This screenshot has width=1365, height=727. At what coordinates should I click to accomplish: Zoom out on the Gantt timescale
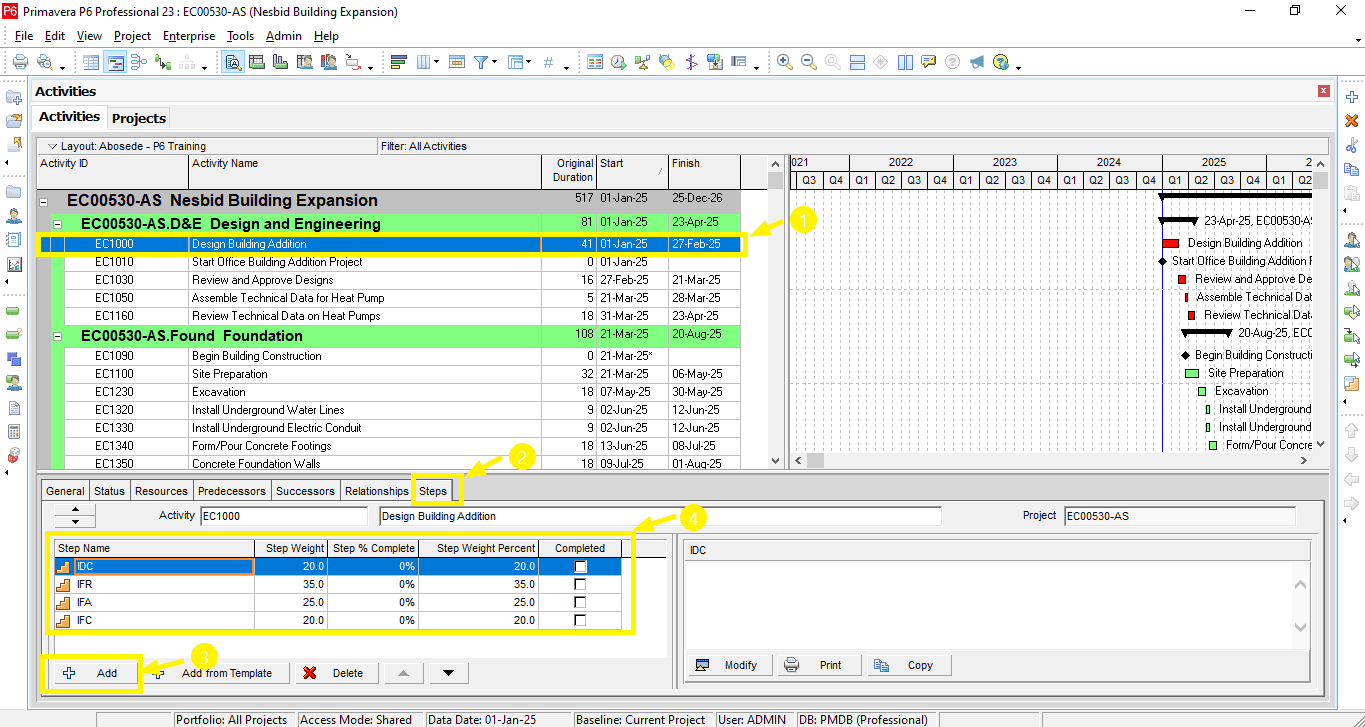click(x=809, y=62)
